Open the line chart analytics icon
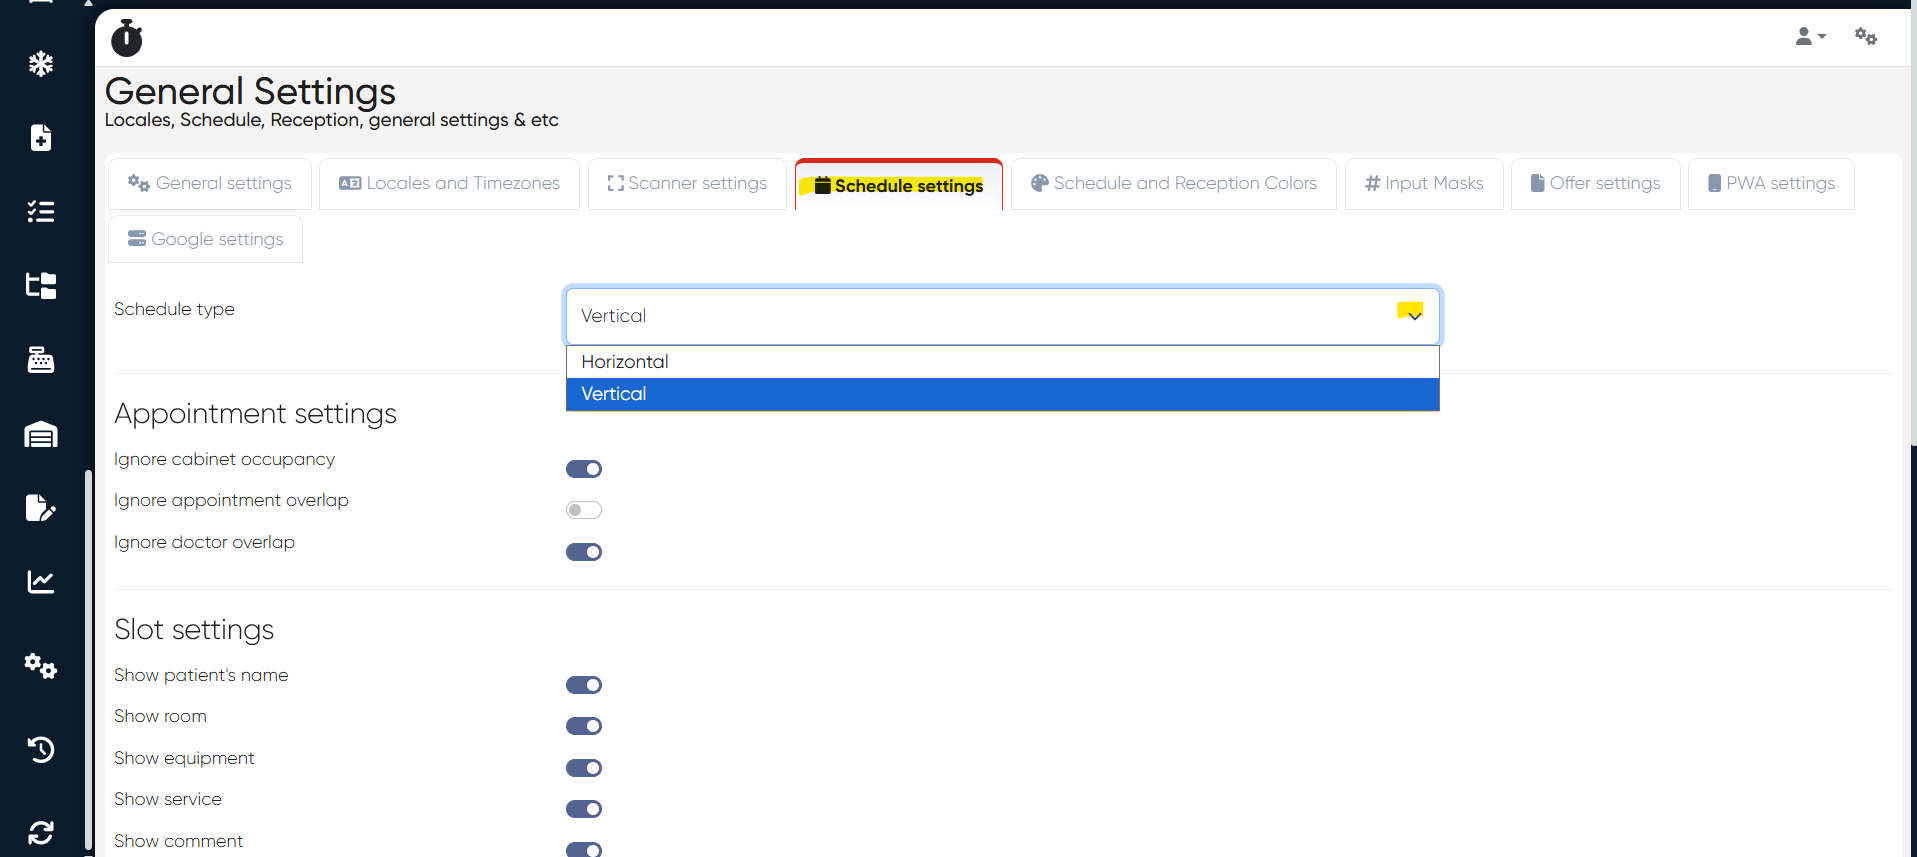Viewport: 1917px width, 857px height. [40, 581]
